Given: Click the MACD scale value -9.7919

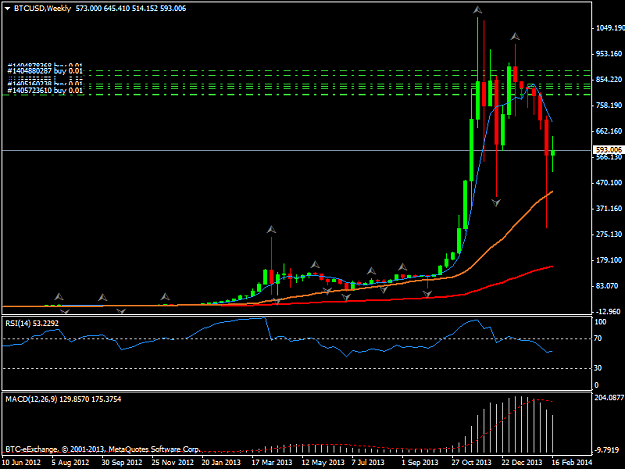Looking at the screenshot, I should [x=607, y=450].
